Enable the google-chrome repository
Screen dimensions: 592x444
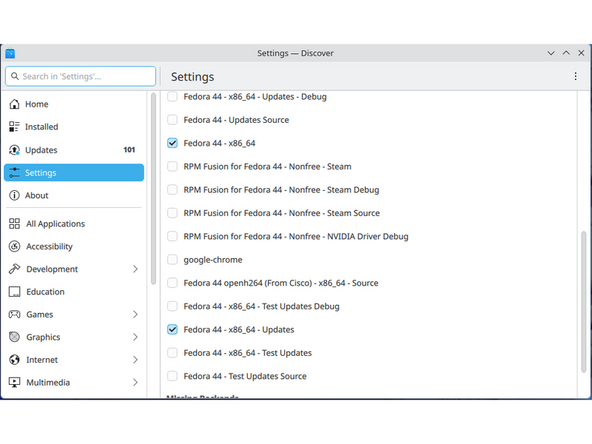(172, 260)
